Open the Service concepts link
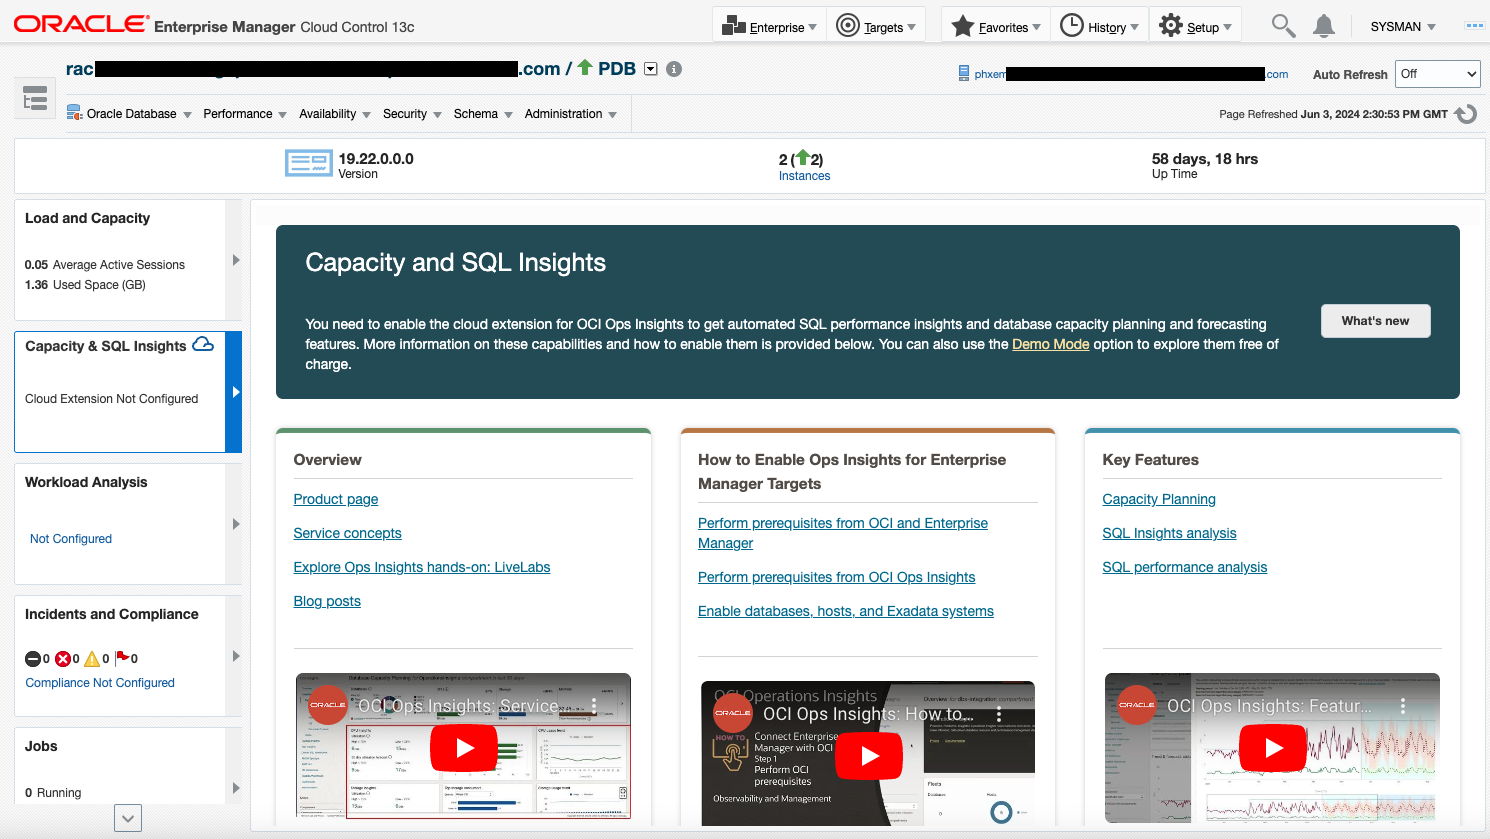The height and width of the screenshot is (839, 1490). click(x=347, y=533)
